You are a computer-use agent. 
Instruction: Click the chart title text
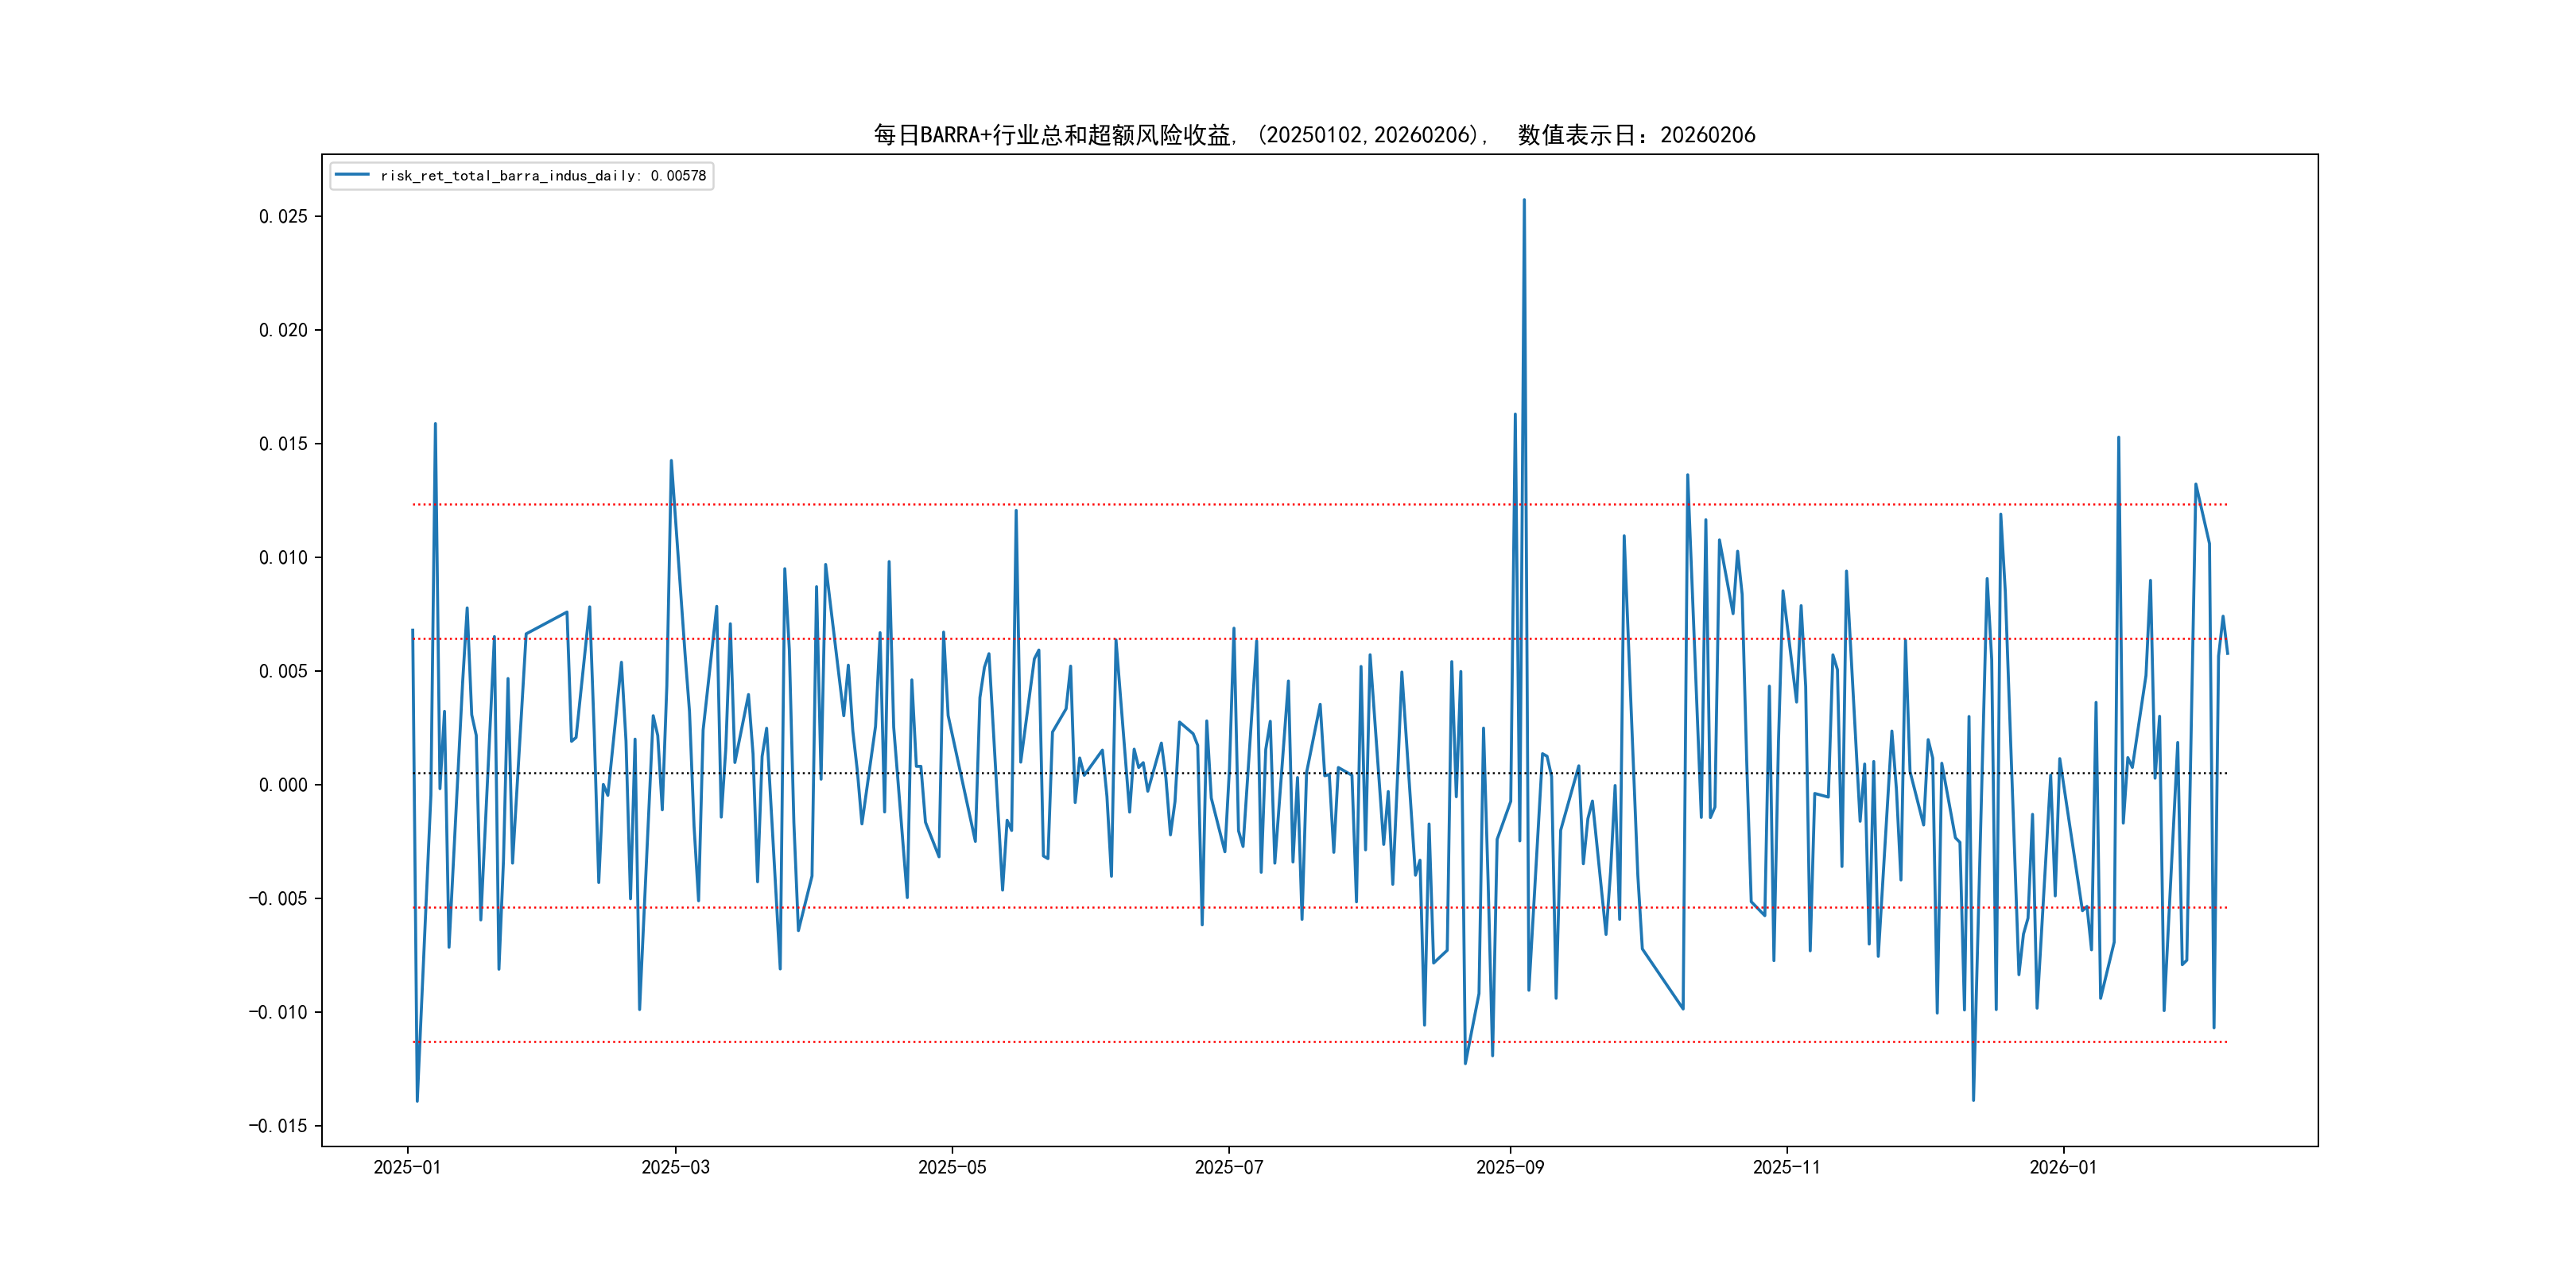[1314, 135]
